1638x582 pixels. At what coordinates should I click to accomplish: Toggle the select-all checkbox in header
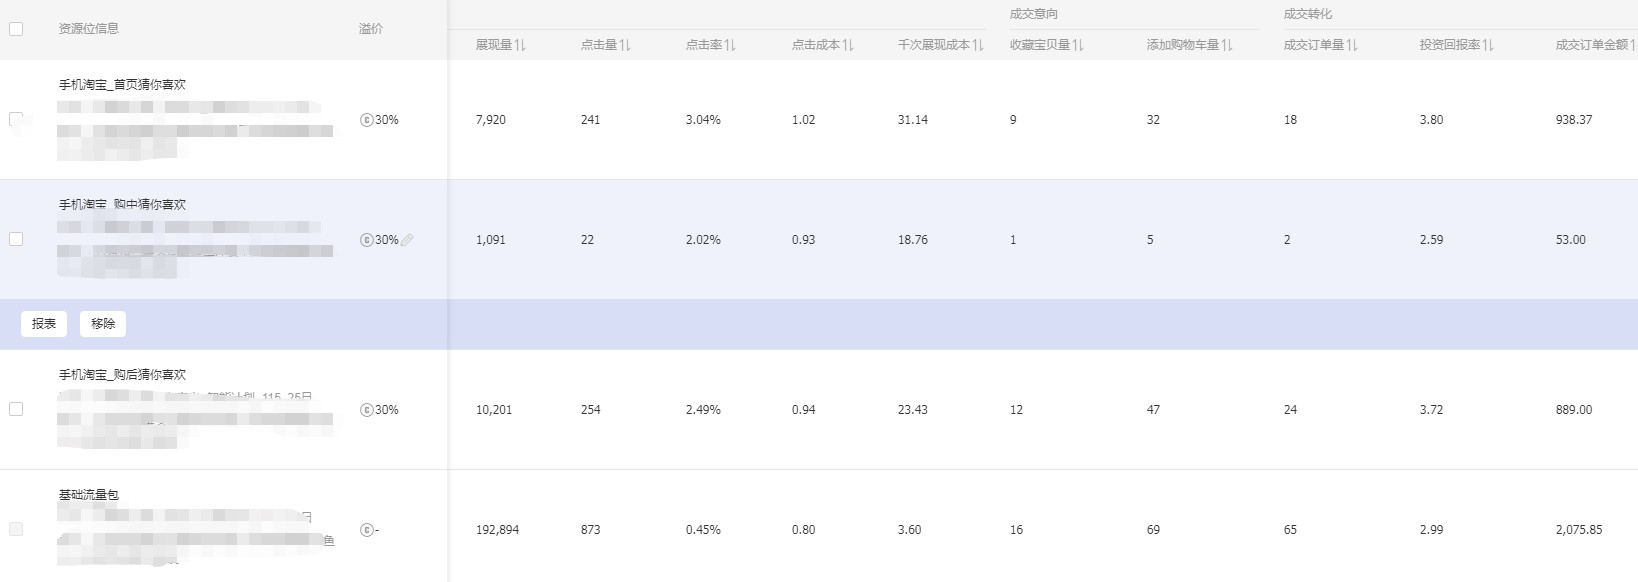tap(16, 29)
